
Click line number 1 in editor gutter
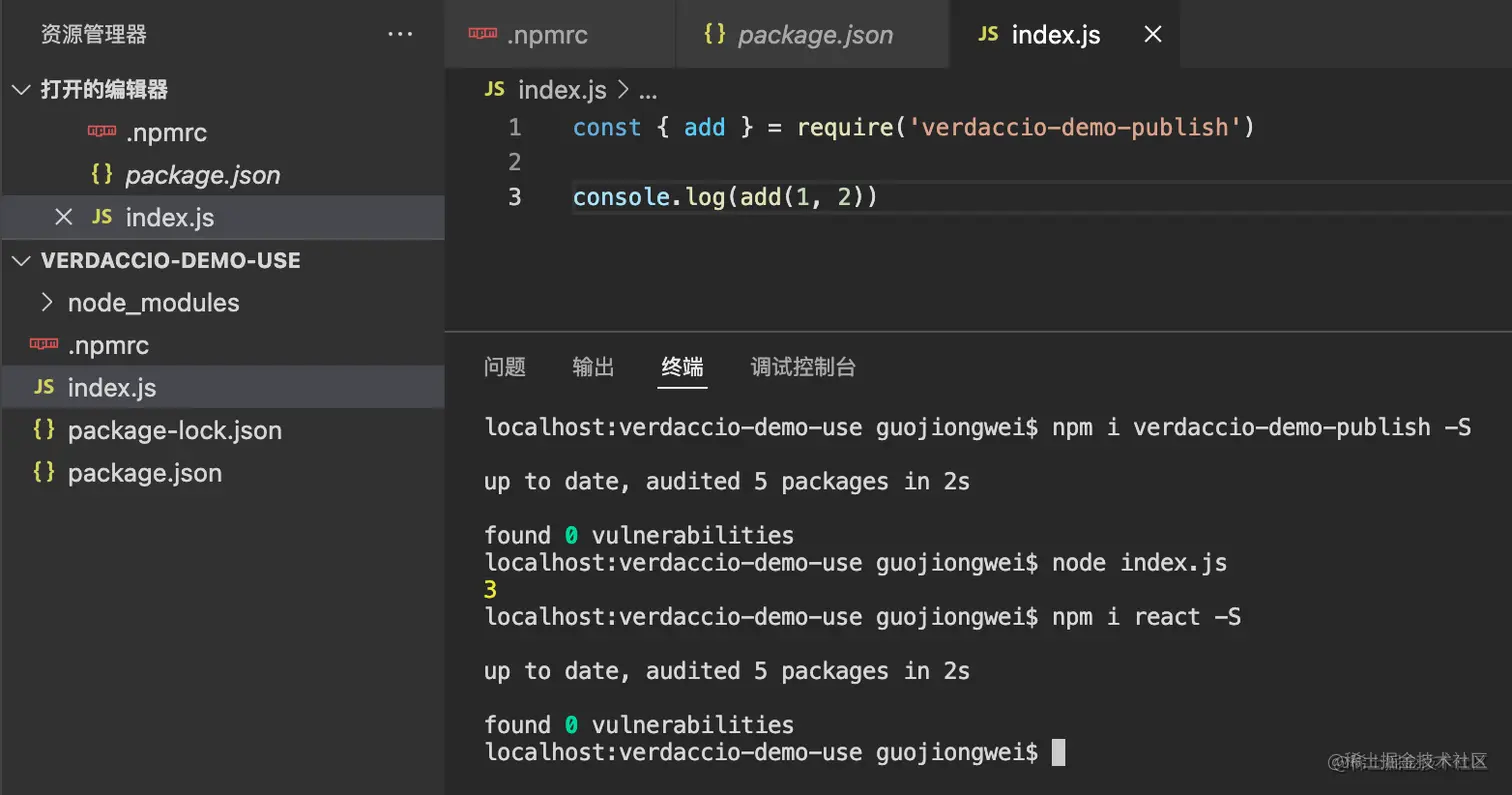514,128
